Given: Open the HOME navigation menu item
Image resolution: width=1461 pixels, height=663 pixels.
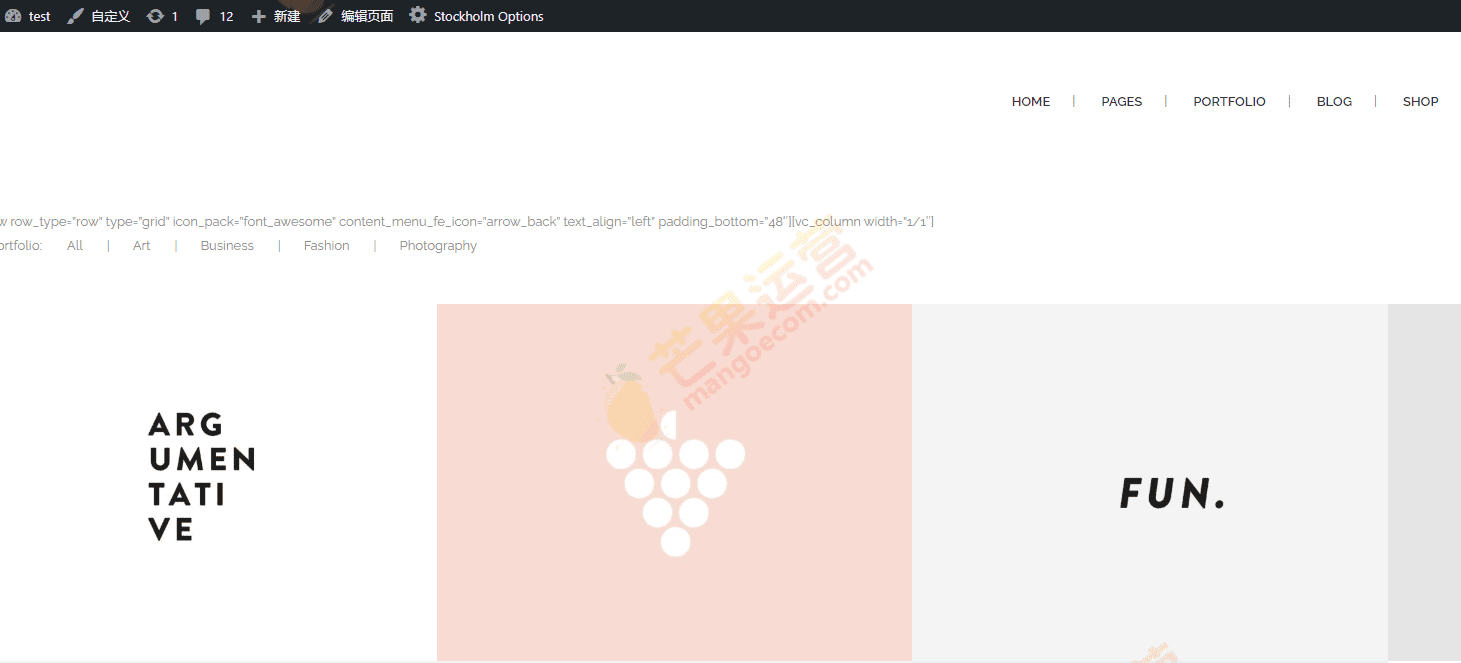Looking at the screenshot, I should coord(1030,102).
